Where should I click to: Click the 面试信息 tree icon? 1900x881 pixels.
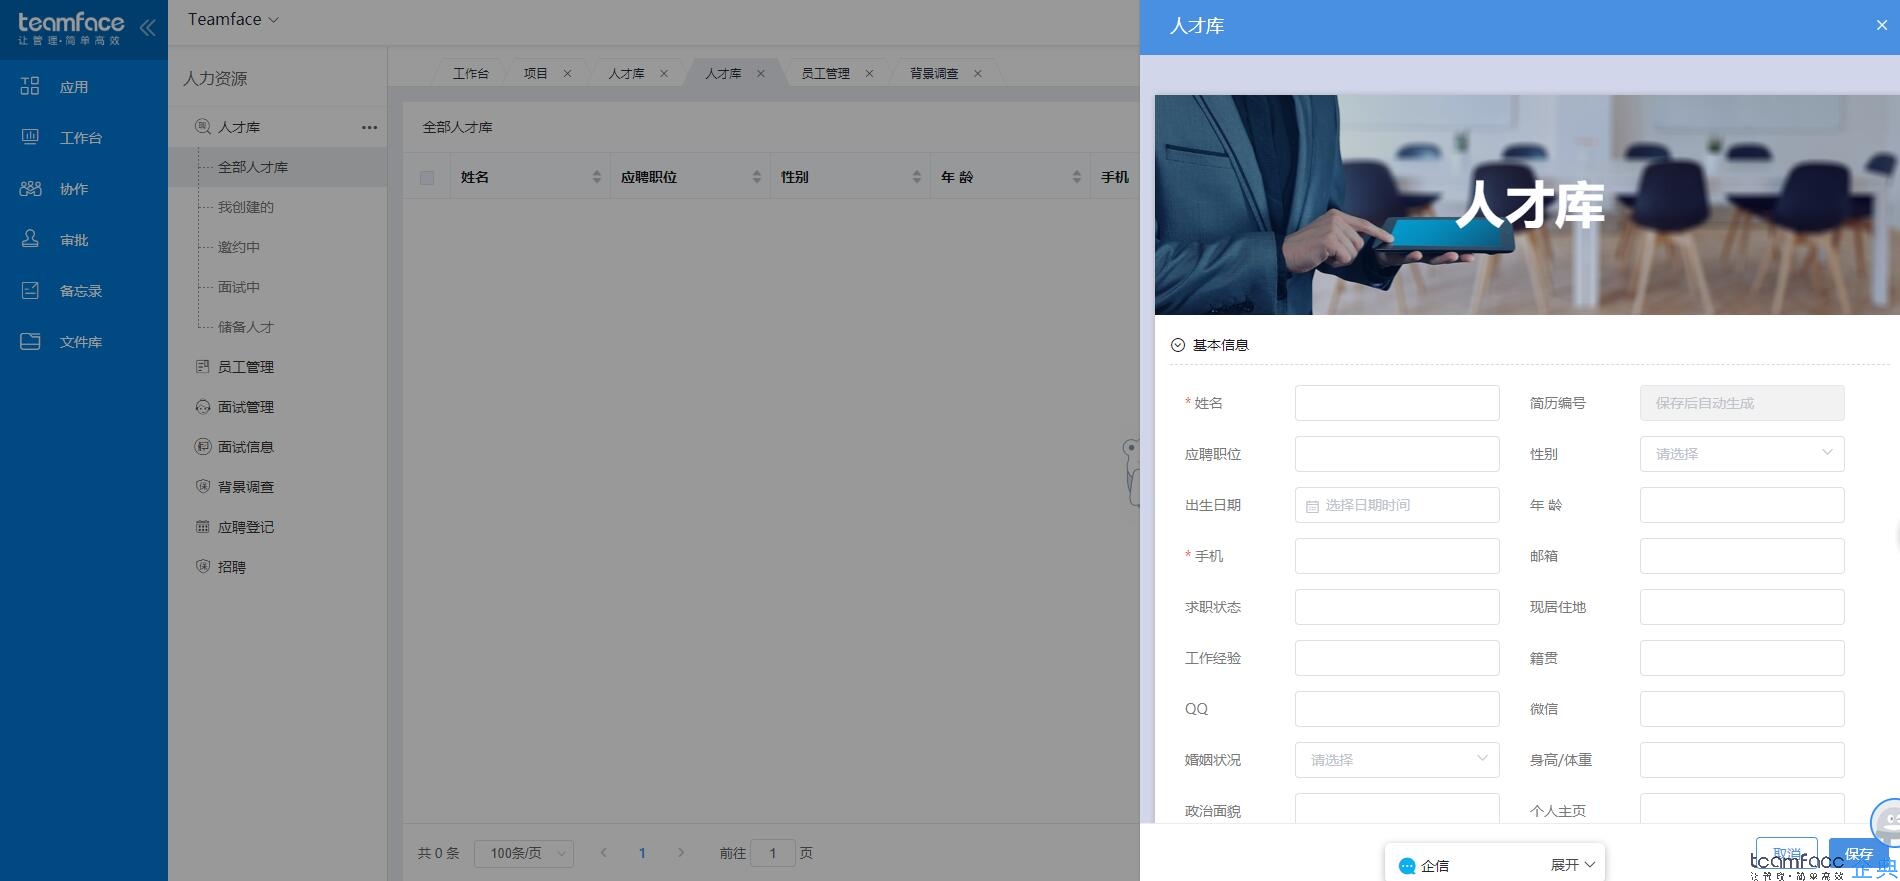point(202,446)
